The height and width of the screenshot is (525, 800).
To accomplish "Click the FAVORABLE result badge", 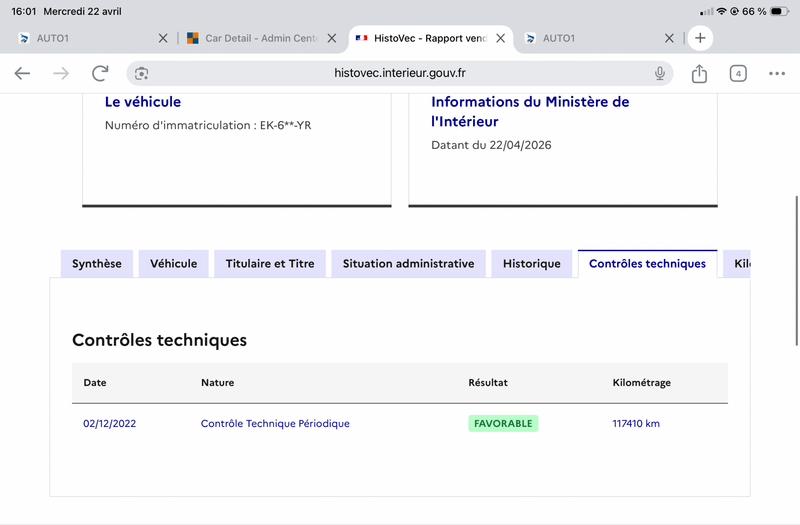I will [503, 424].
